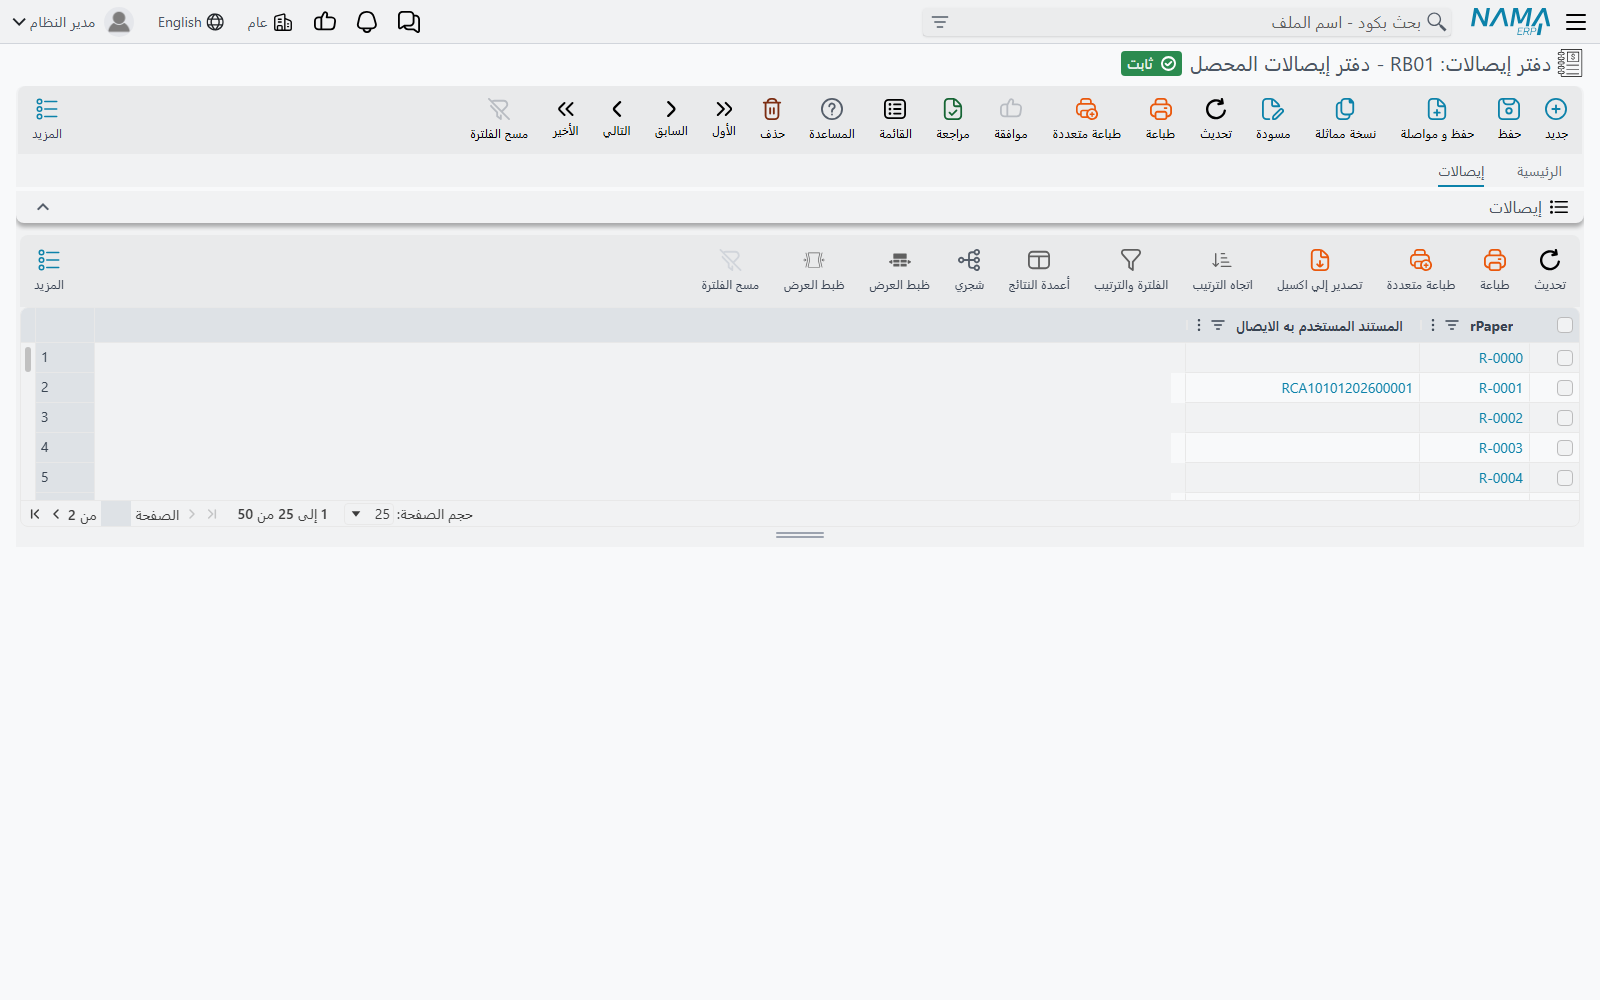Click grid toolbar تحديث (Refresh) icon

coord(1550,260)
